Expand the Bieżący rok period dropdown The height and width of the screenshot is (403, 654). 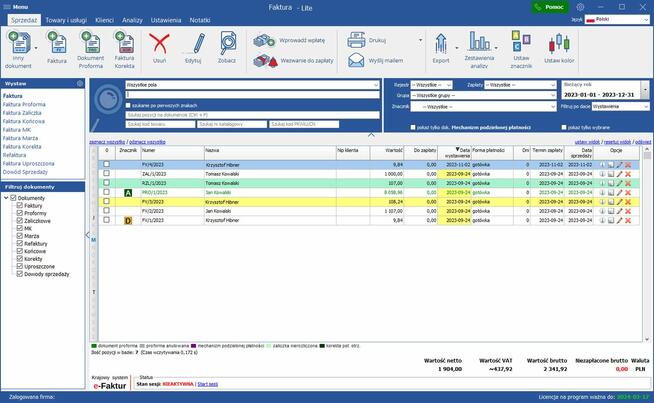pyautogui.click(x=643, y=85)
